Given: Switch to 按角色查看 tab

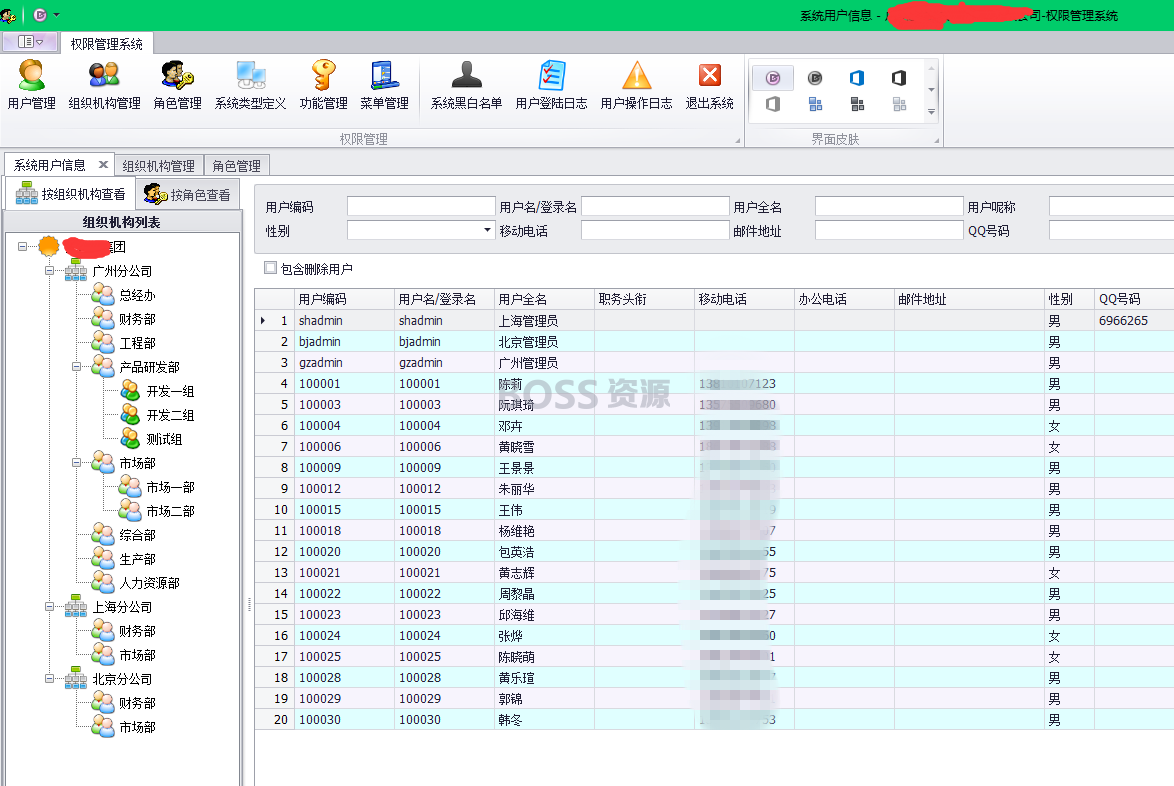Looking at the screenshot, I should [x=187, y=195].
